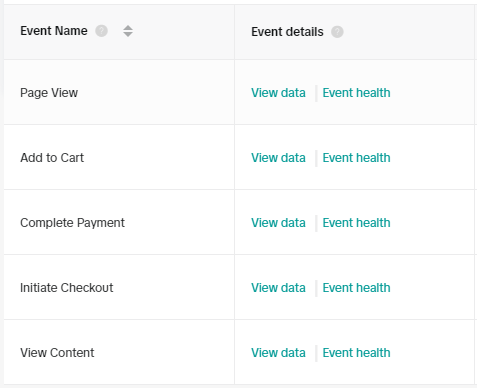Select the View Content row name

pos(57,353)
